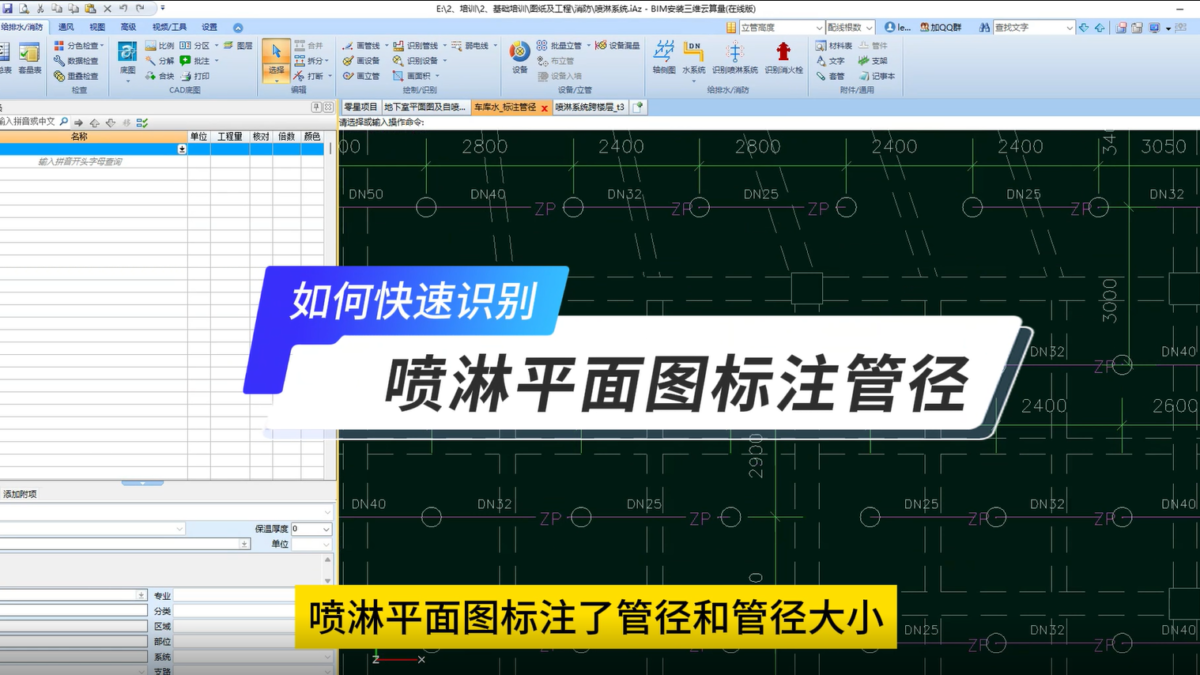Viewport: 1200px width, 675px height.
Task: Expand the 画管线 dropdown arrow
Action: [385, 46]
